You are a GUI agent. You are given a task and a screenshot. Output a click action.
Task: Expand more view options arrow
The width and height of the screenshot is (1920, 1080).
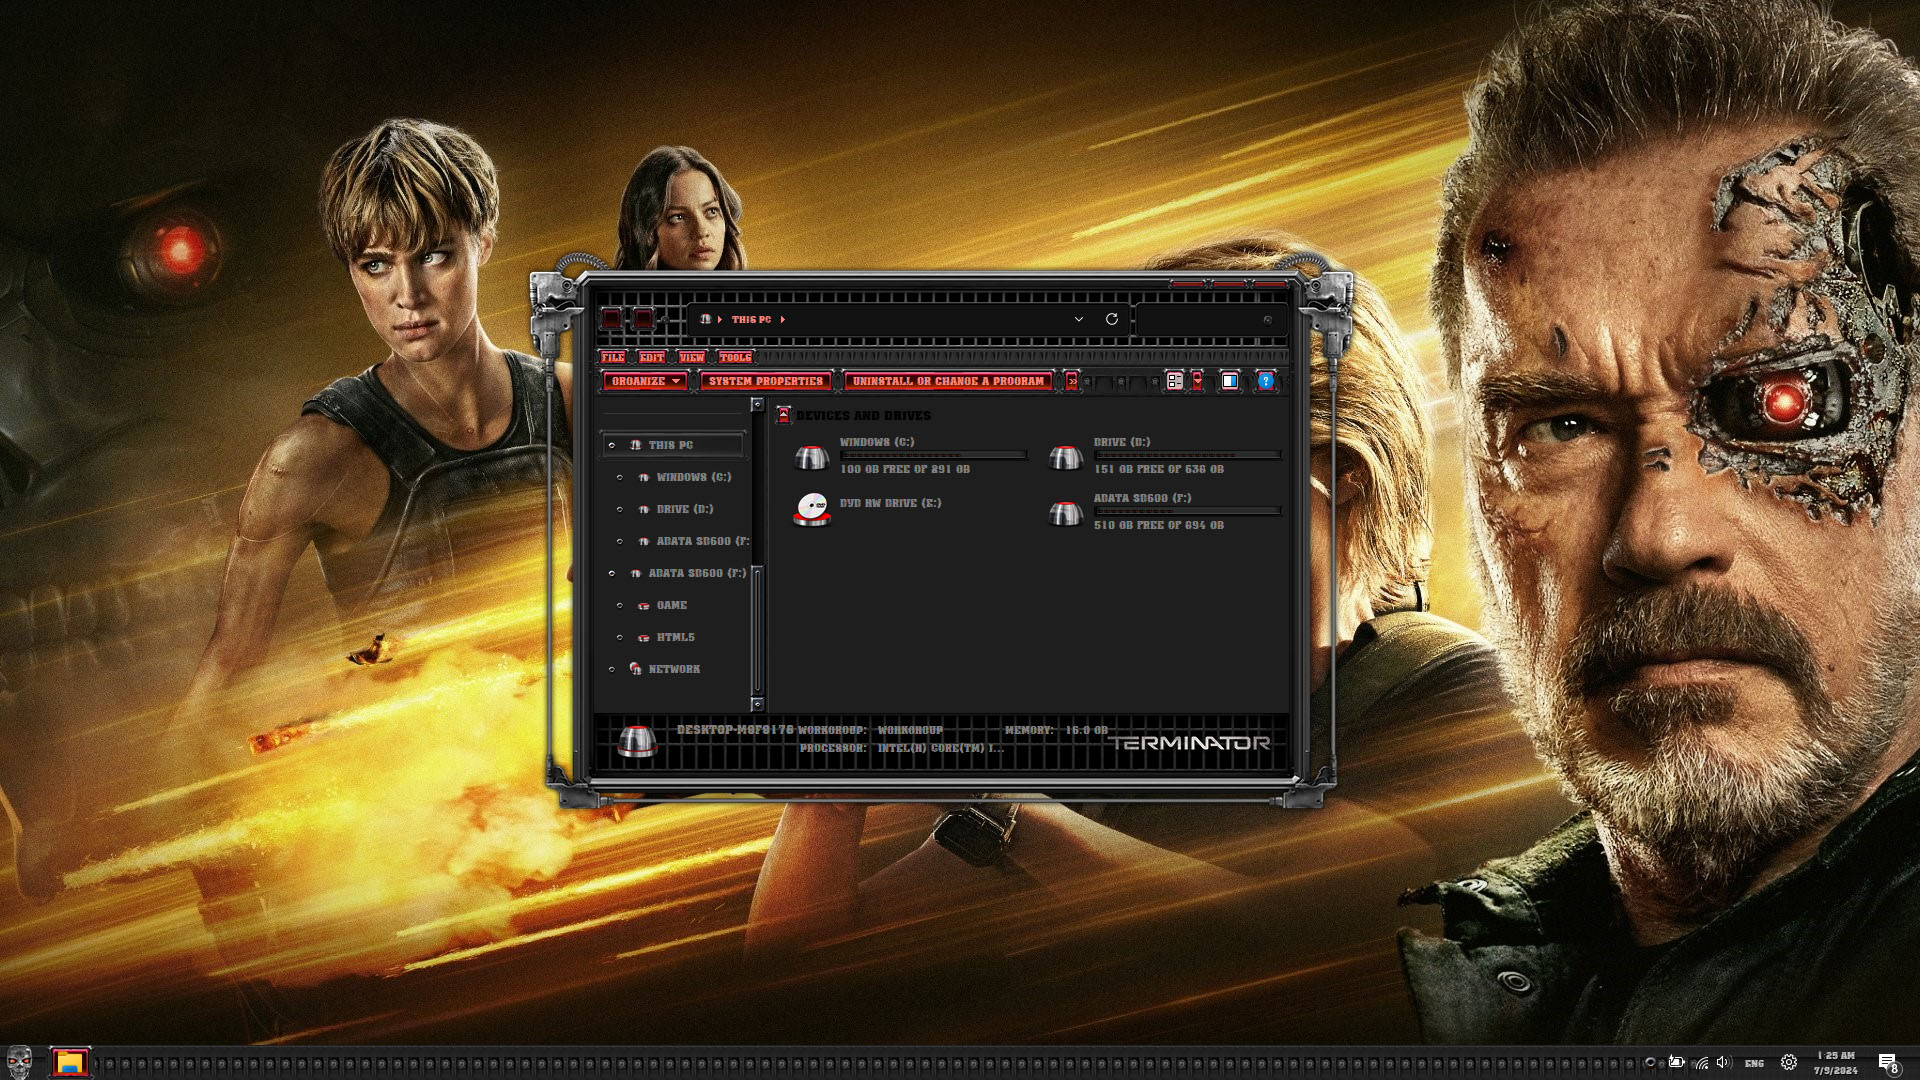[x=1197, y=381]
